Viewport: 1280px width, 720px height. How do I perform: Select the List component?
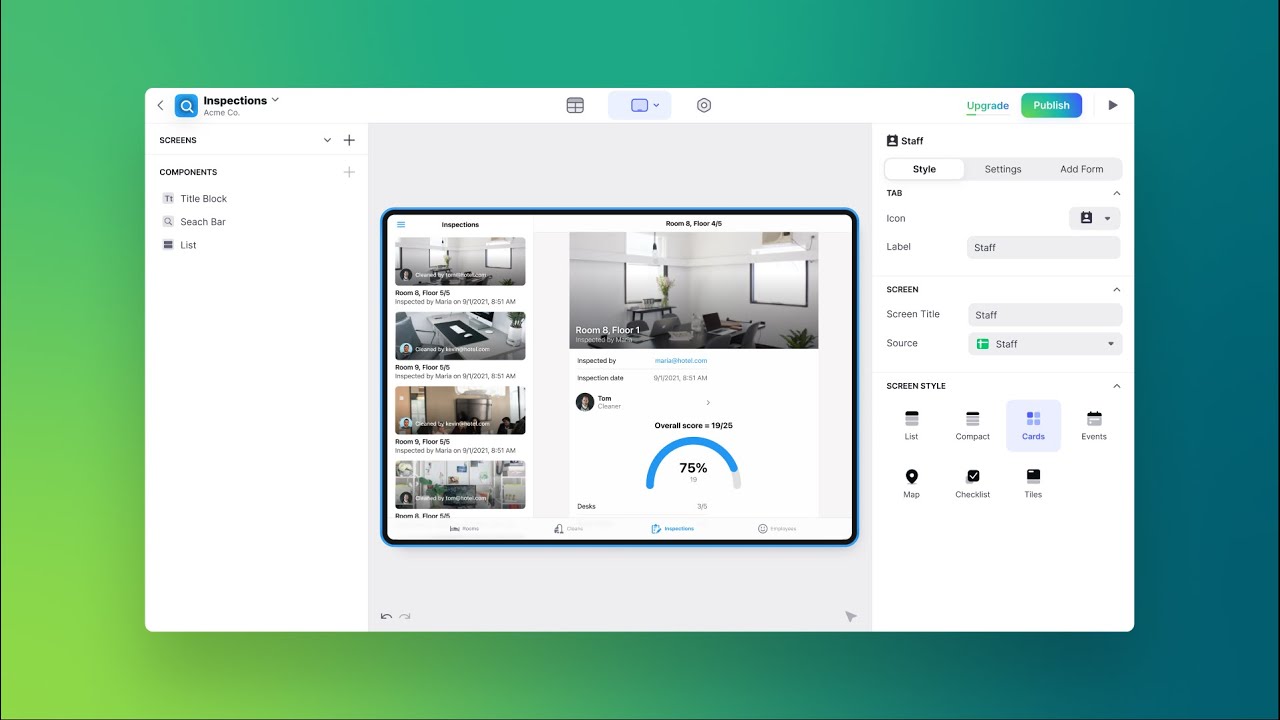point(188,245)
